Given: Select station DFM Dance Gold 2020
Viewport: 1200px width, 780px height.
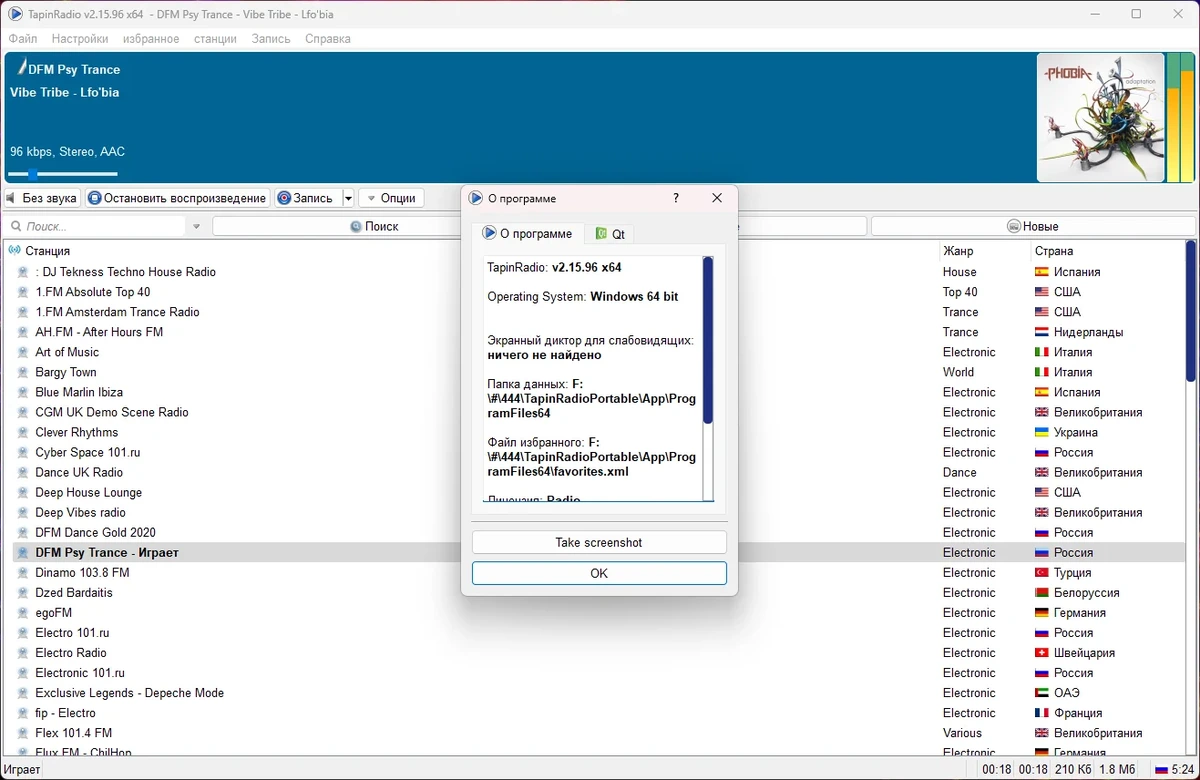Looking at the screenshot, I should point(96,533).
